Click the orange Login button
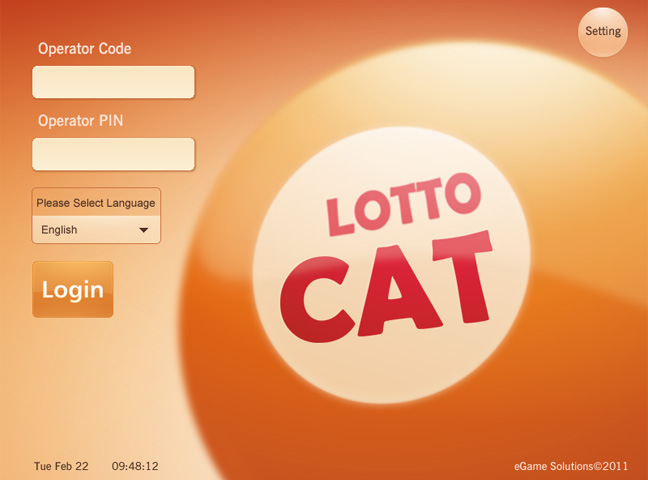The height and width of the screenshot is (480, 648). coord(73,289)
